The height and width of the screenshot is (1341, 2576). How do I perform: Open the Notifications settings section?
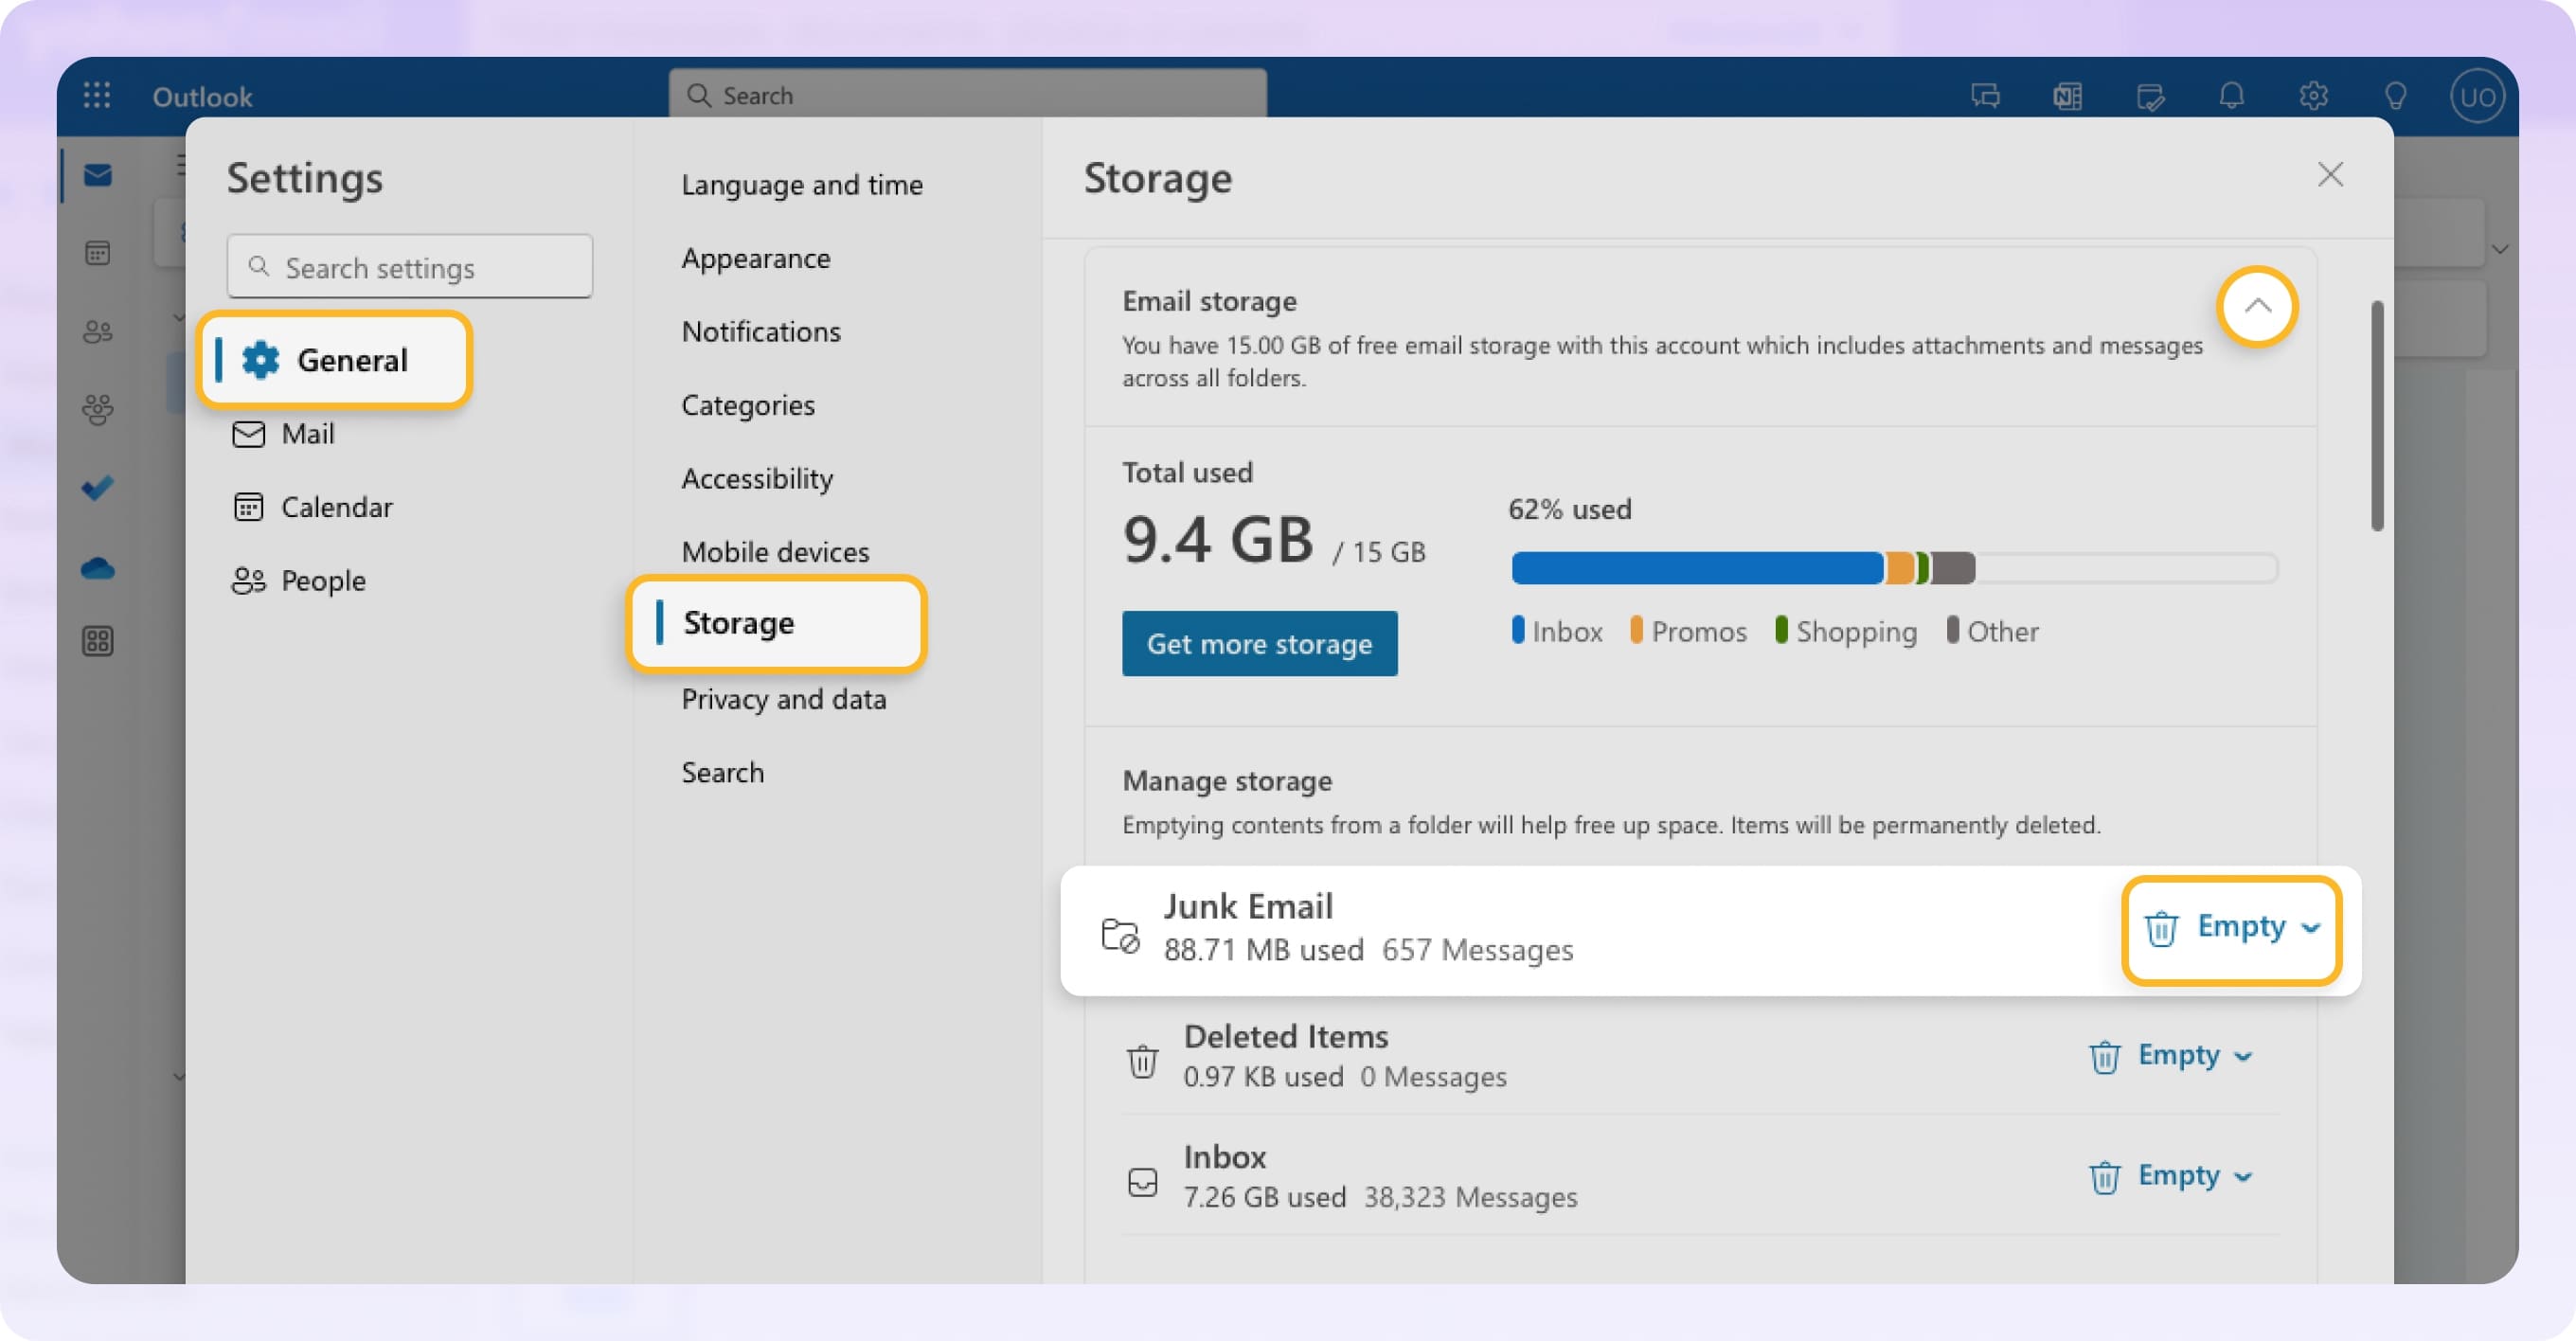point(761,331)
